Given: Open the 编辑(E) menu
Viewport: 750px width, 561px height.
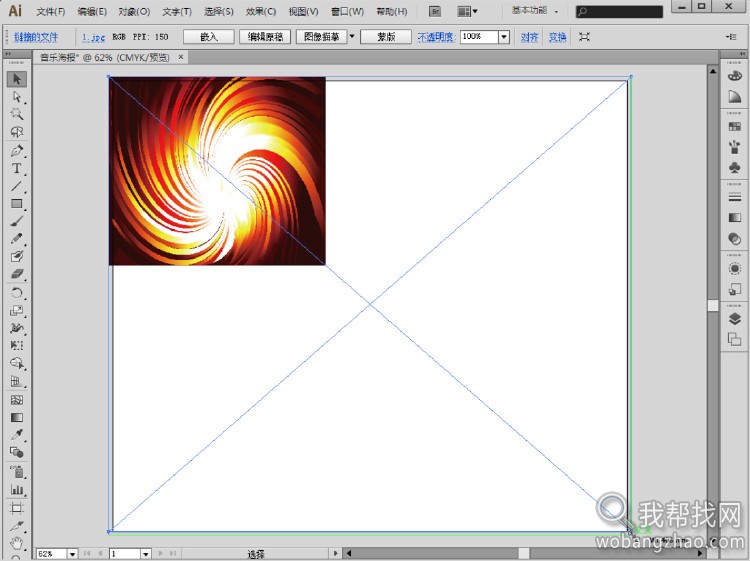Looking at the screenshot, I should pos(92,11).
